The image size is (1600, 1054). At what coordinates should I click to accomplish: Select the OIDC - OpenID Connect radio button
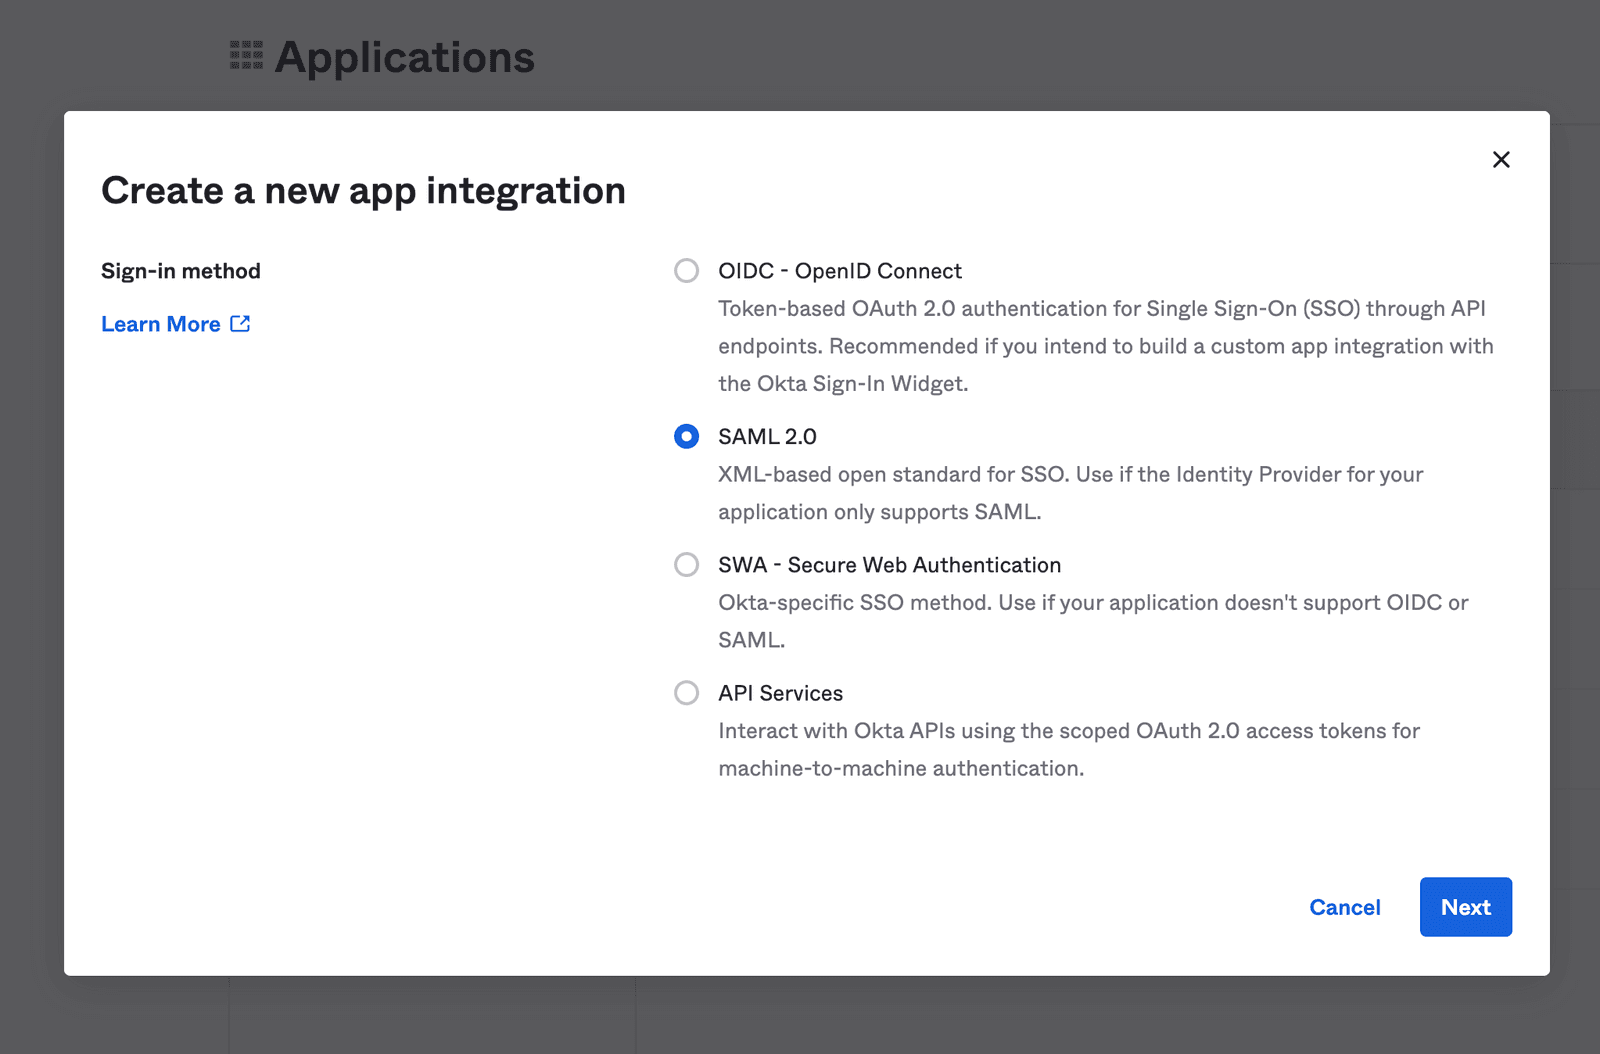tap(686, 270)
